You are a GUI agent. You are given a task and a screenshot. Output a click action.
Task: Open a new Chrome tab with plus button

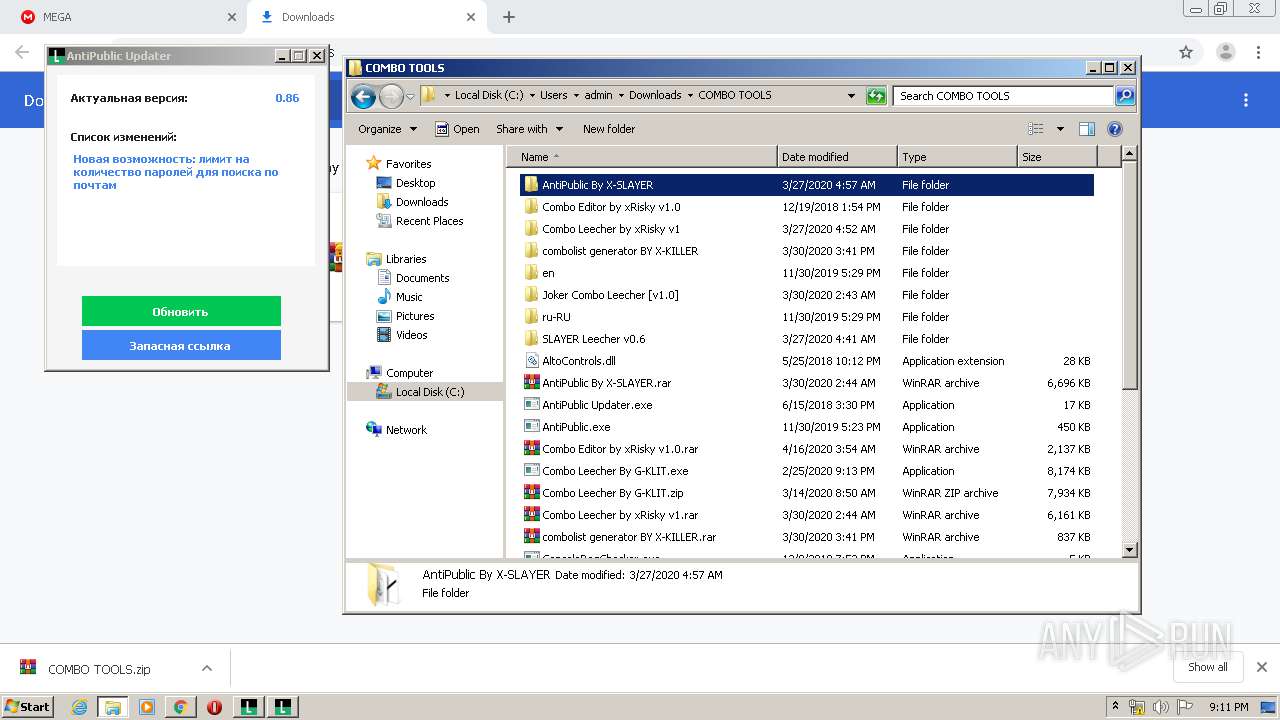[509, 17]
